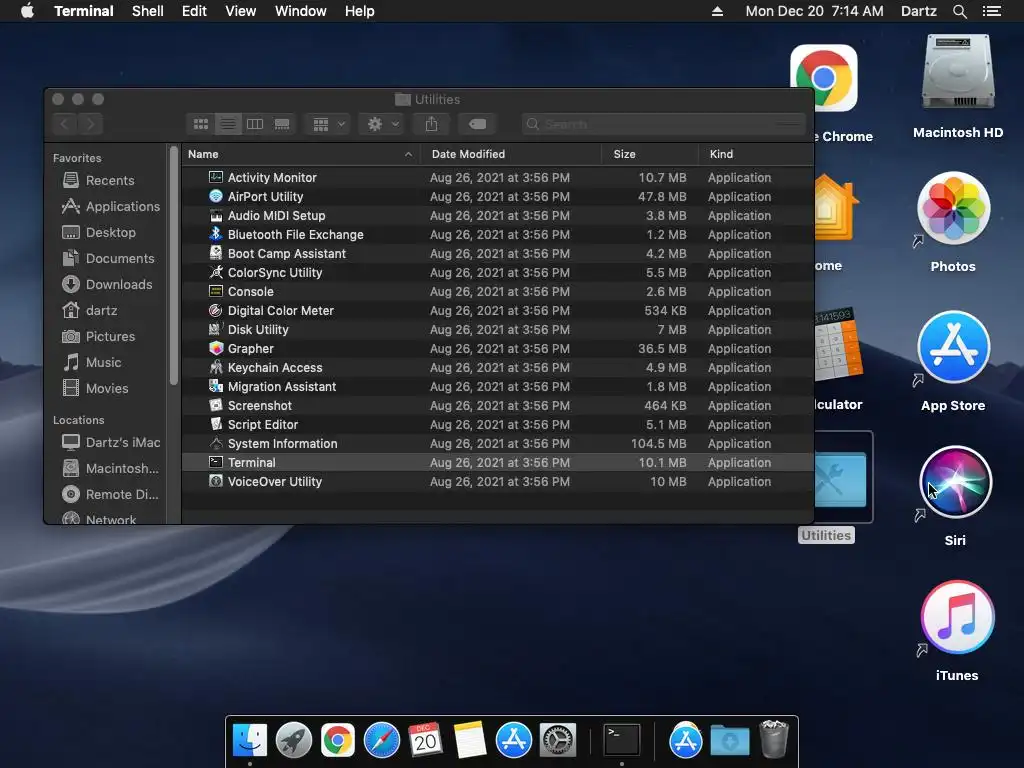This screenshot has height=768, width=1024.
Task: Open the View menu
Action: pos(240,11)
